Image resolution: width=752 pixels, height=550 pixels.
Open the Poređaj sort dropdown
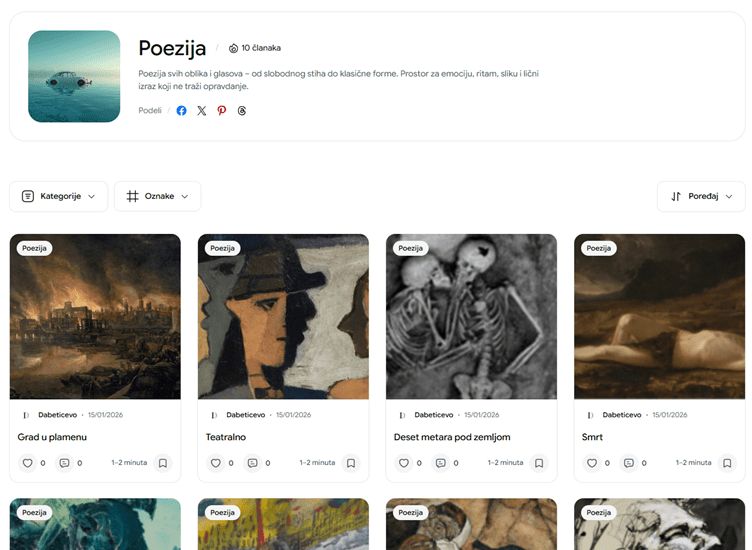coord(701,196)
